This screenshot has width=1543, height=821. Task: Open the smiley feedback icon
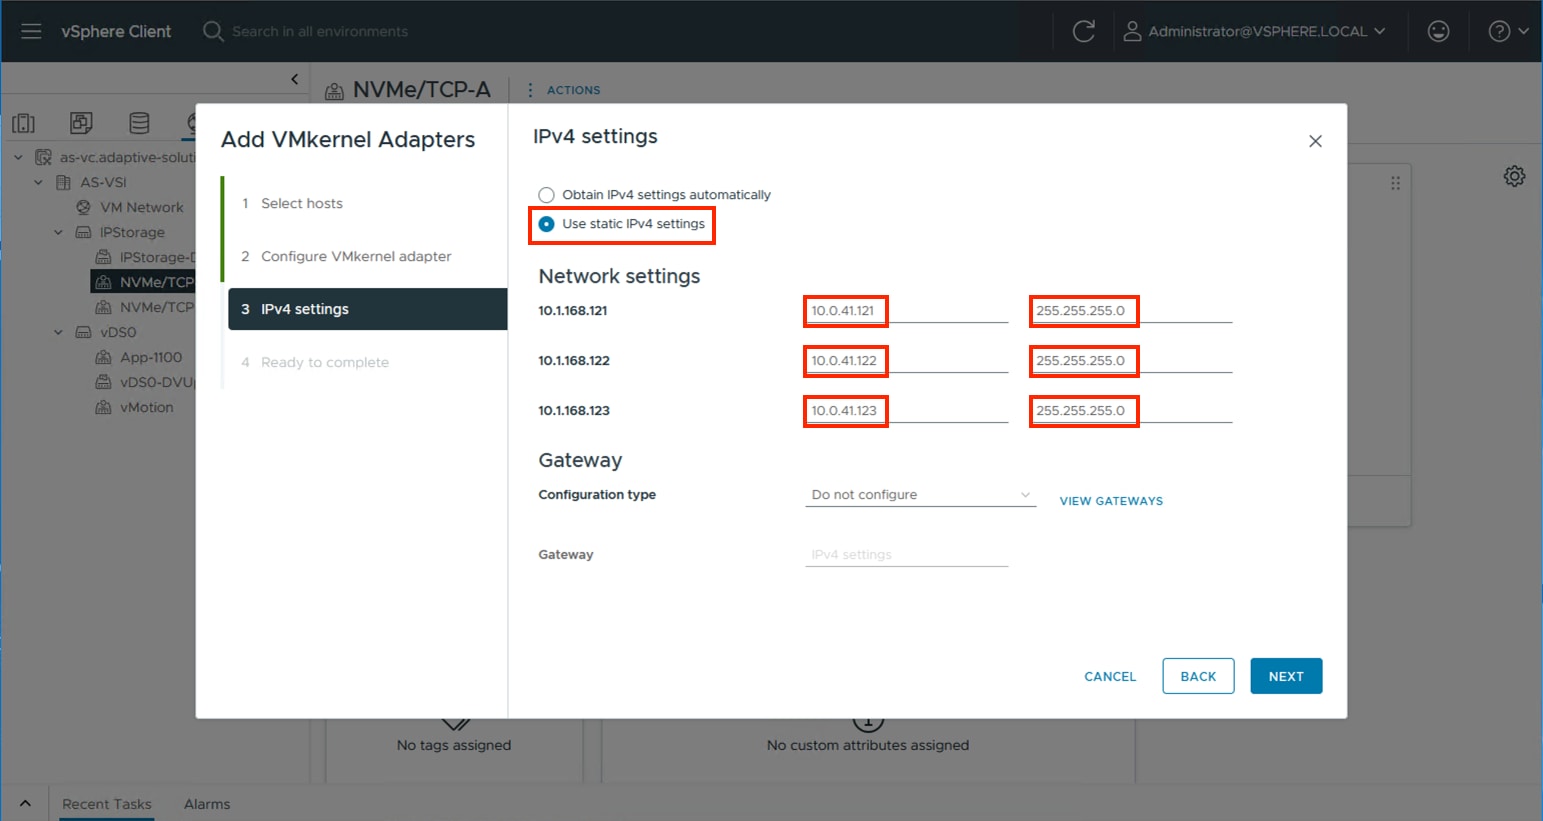[x=1438, y=31]
